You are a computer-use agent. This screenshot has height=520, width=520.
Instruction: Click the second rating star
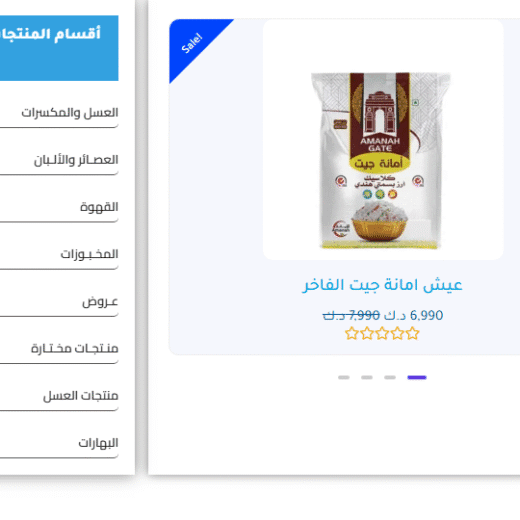[x=367, y=333]
